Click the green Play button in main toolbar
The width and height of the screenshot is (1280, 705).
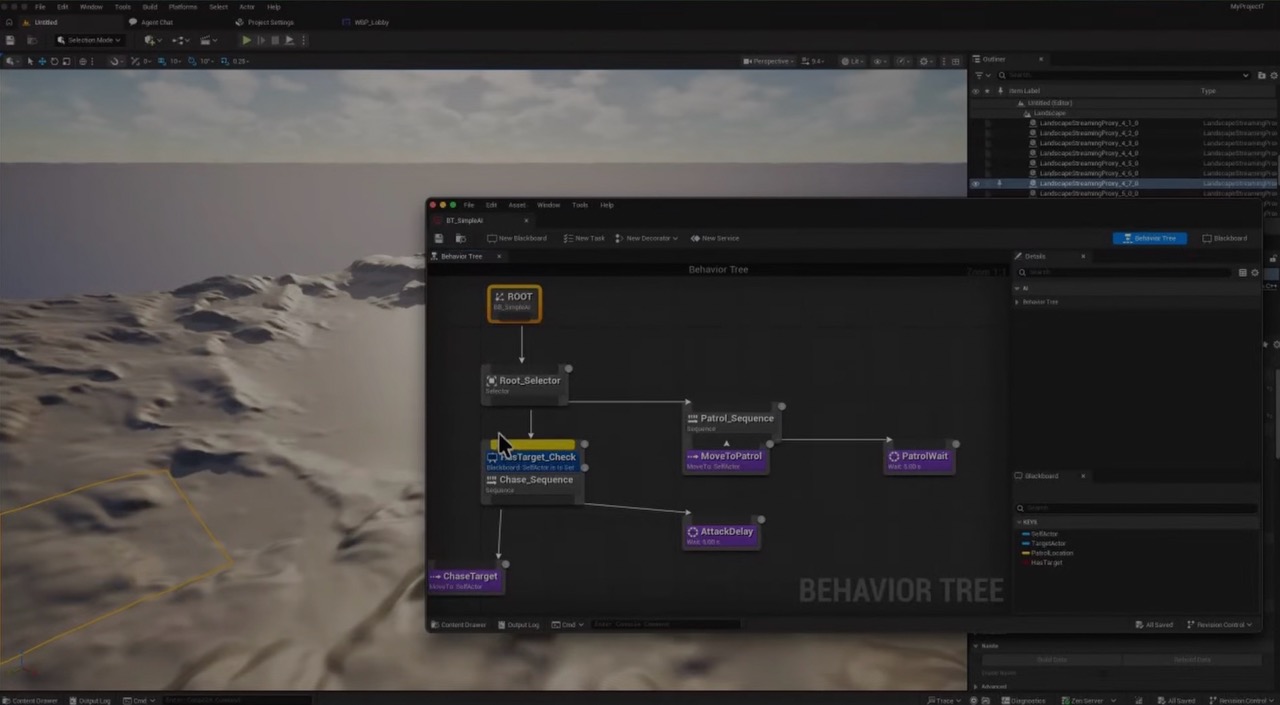(x=247, y=40)
